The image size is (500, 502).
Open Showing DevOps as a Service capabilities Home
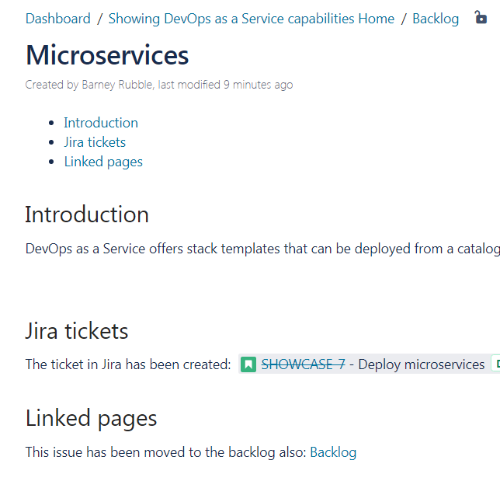pos(251,19)
